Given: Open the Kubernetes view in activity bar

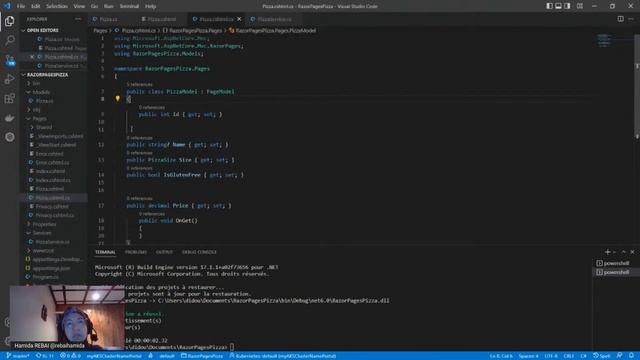Looking at the screenshot, I should (x=9, y=137).
